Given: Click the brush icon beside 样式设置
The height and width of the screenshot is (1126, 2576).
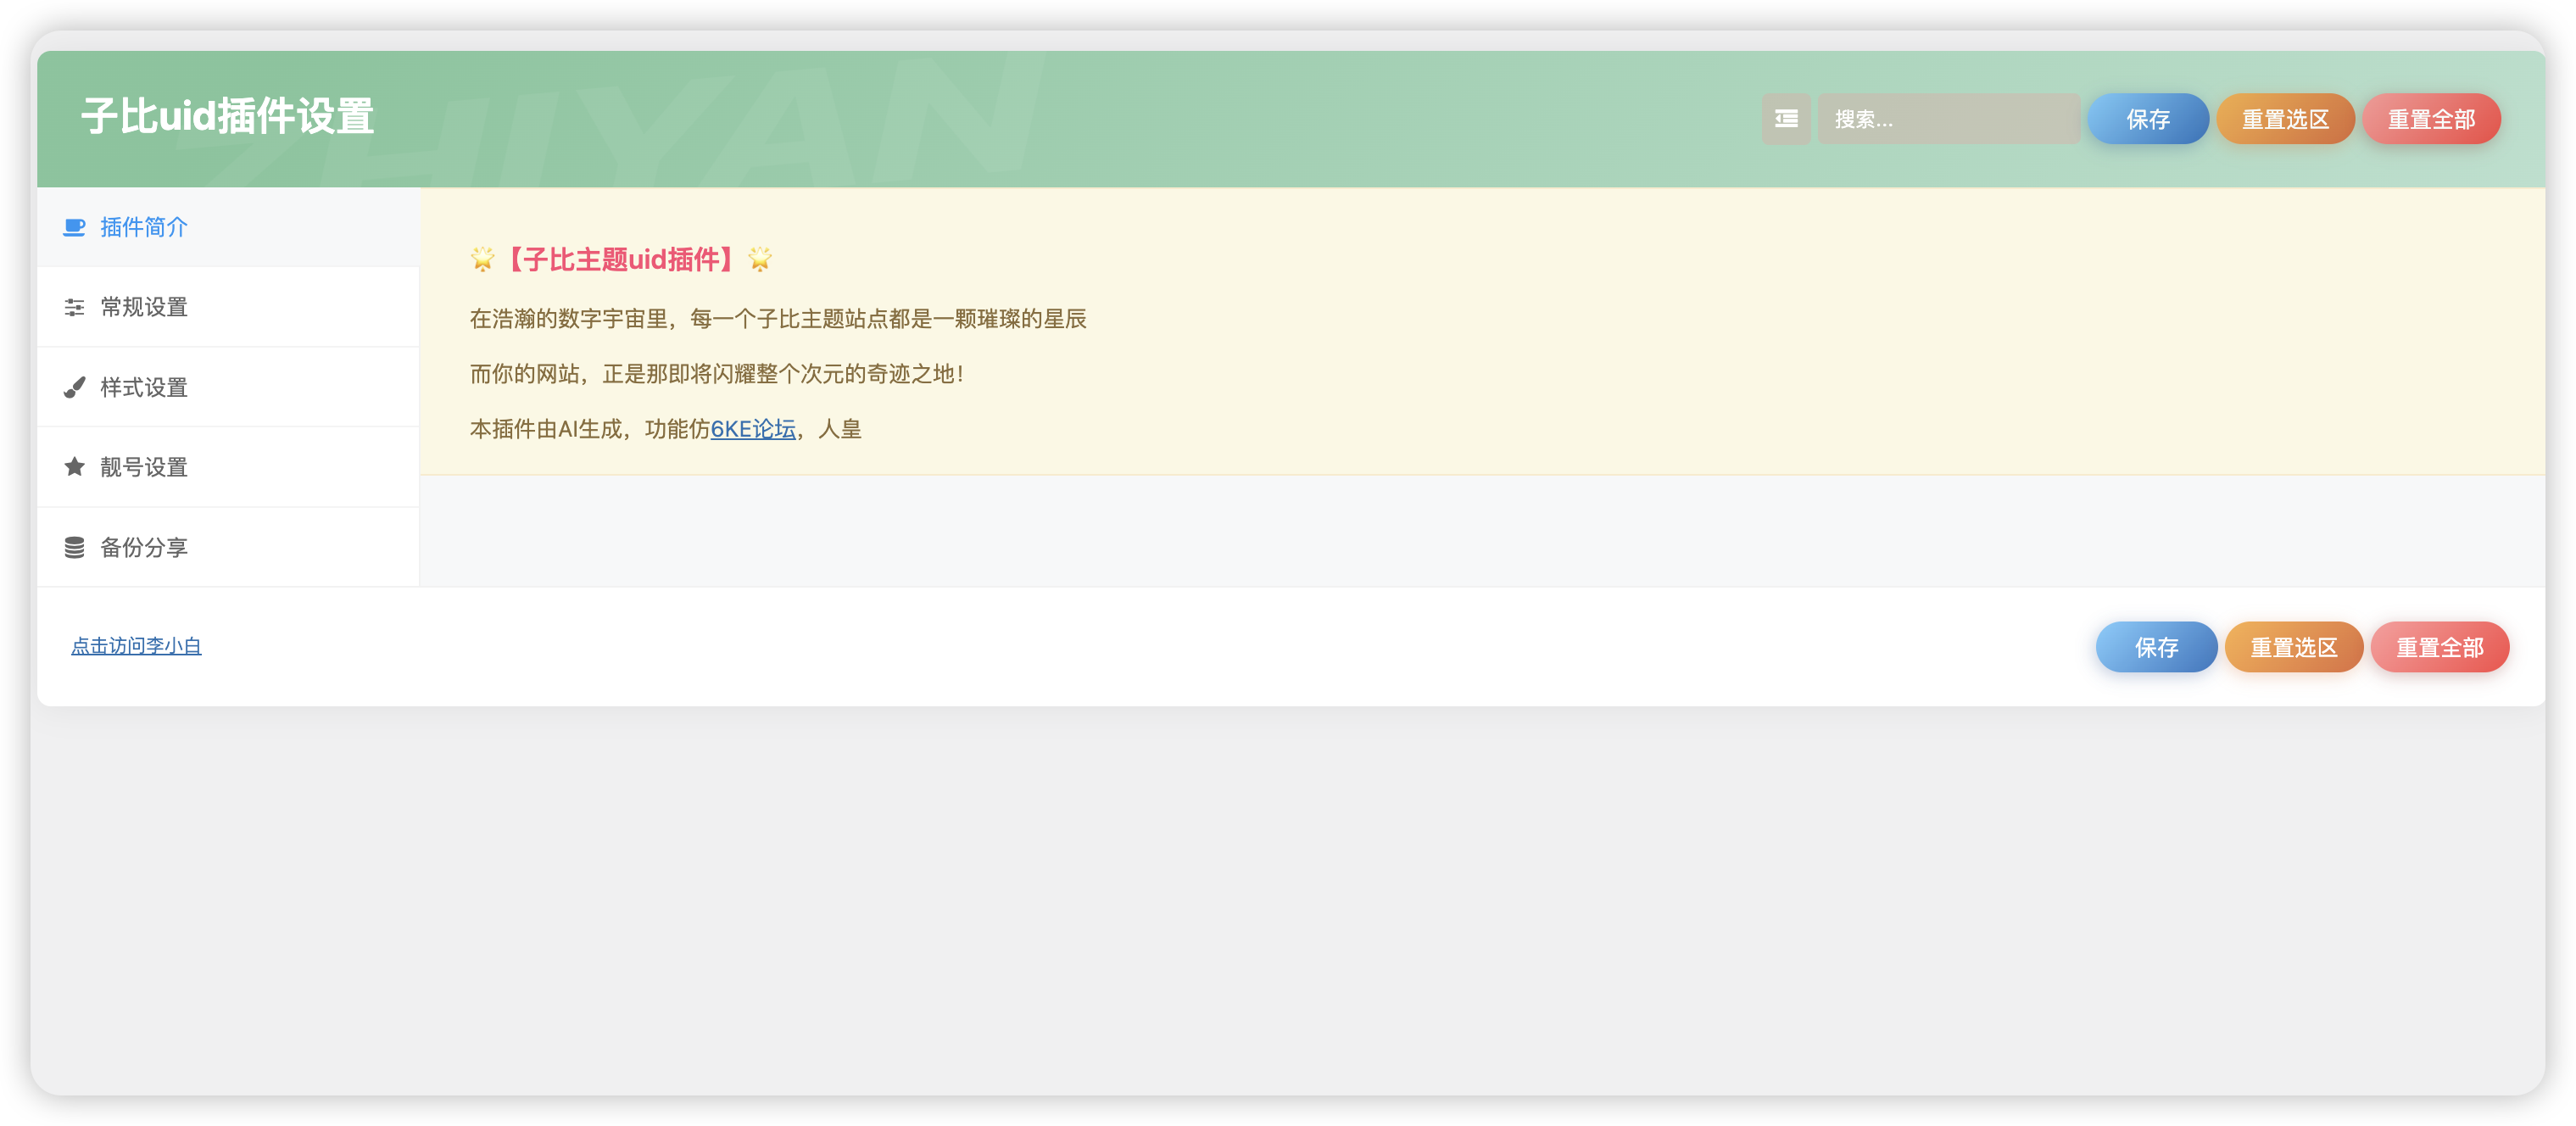Looking at the screenshot, I should [75, 387].
